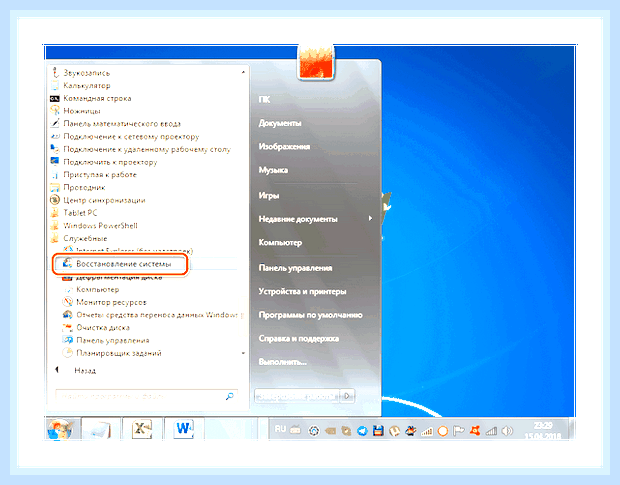Open Устройства и принтеры

tap(302, 291)
